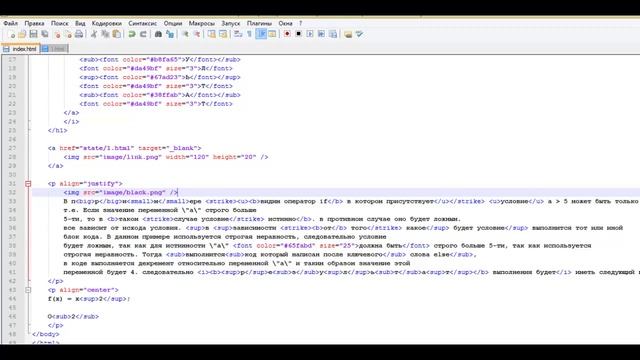
Task: Click the synchronize horizontal scrolling icon
Action: tap(223, 34)
